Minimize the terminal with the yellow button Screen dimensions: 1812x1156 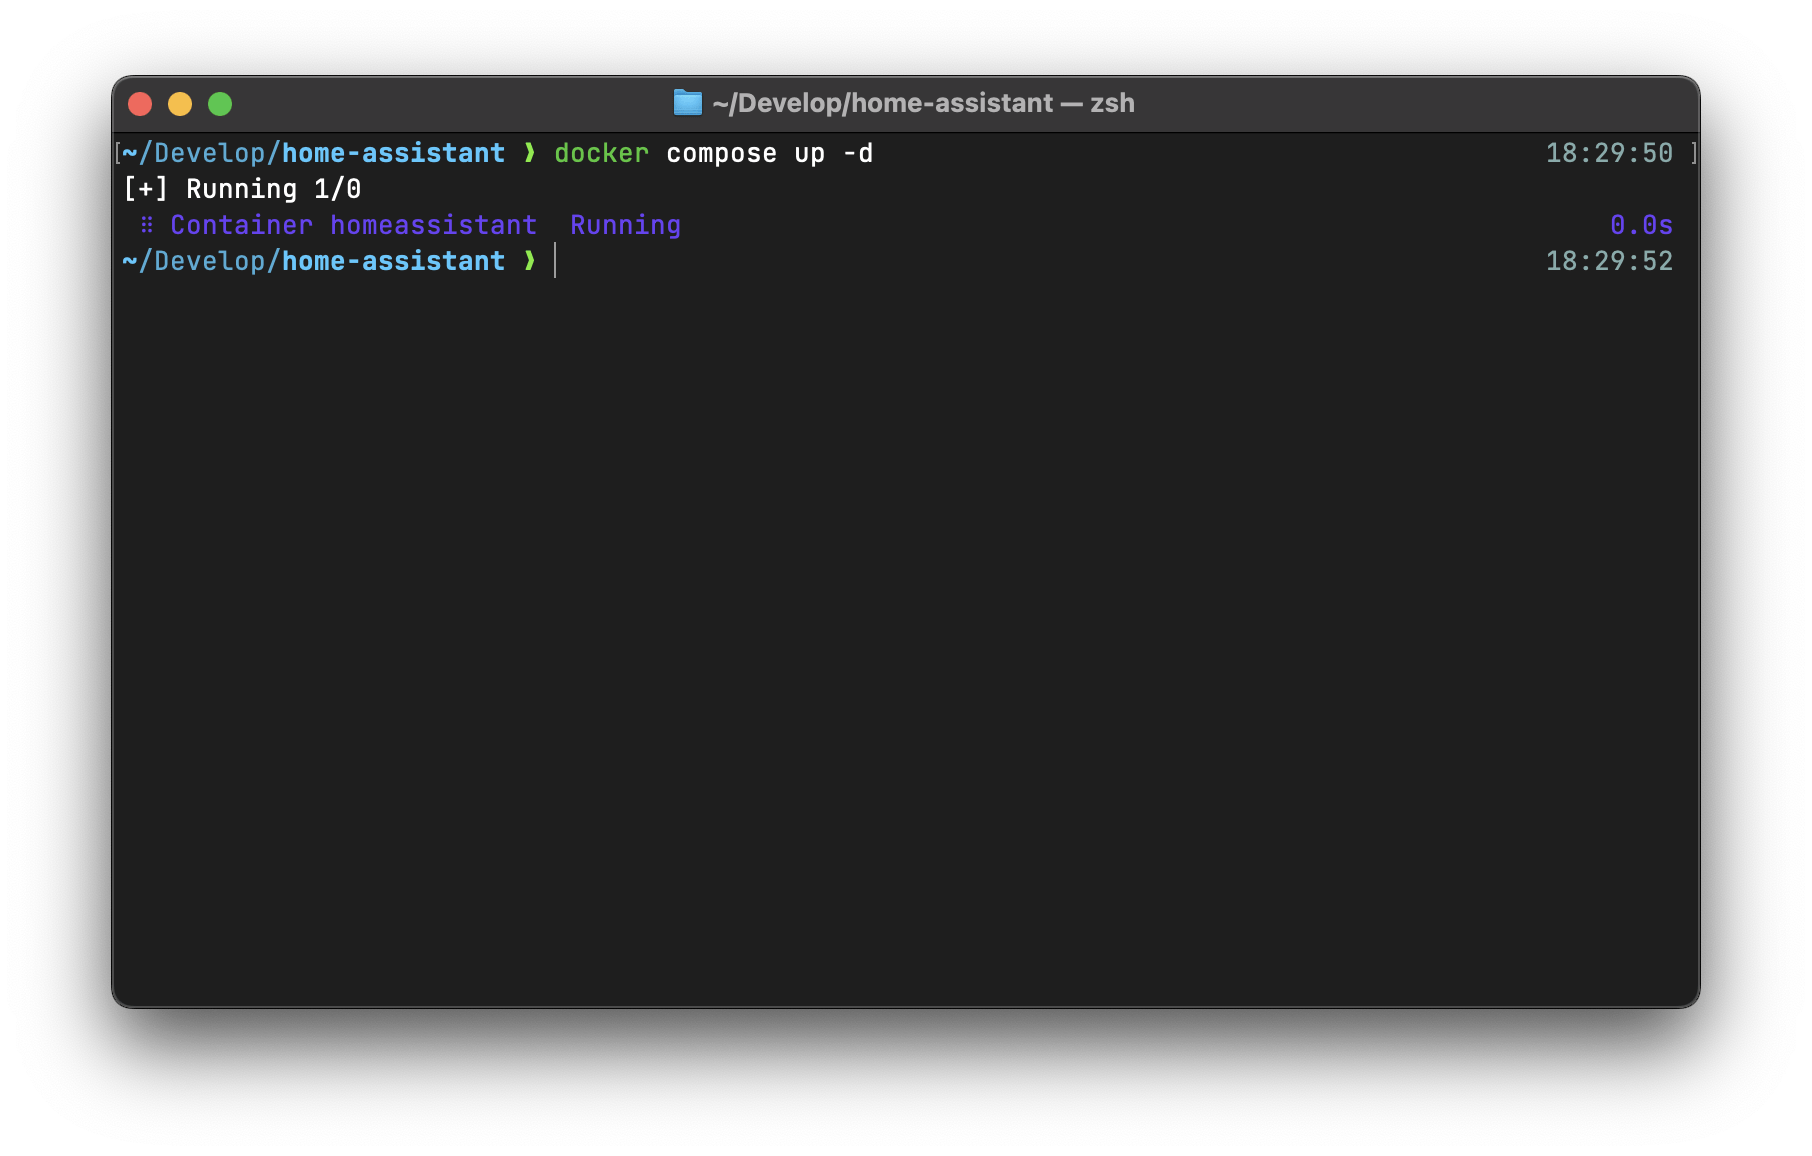tap(180, 104)
